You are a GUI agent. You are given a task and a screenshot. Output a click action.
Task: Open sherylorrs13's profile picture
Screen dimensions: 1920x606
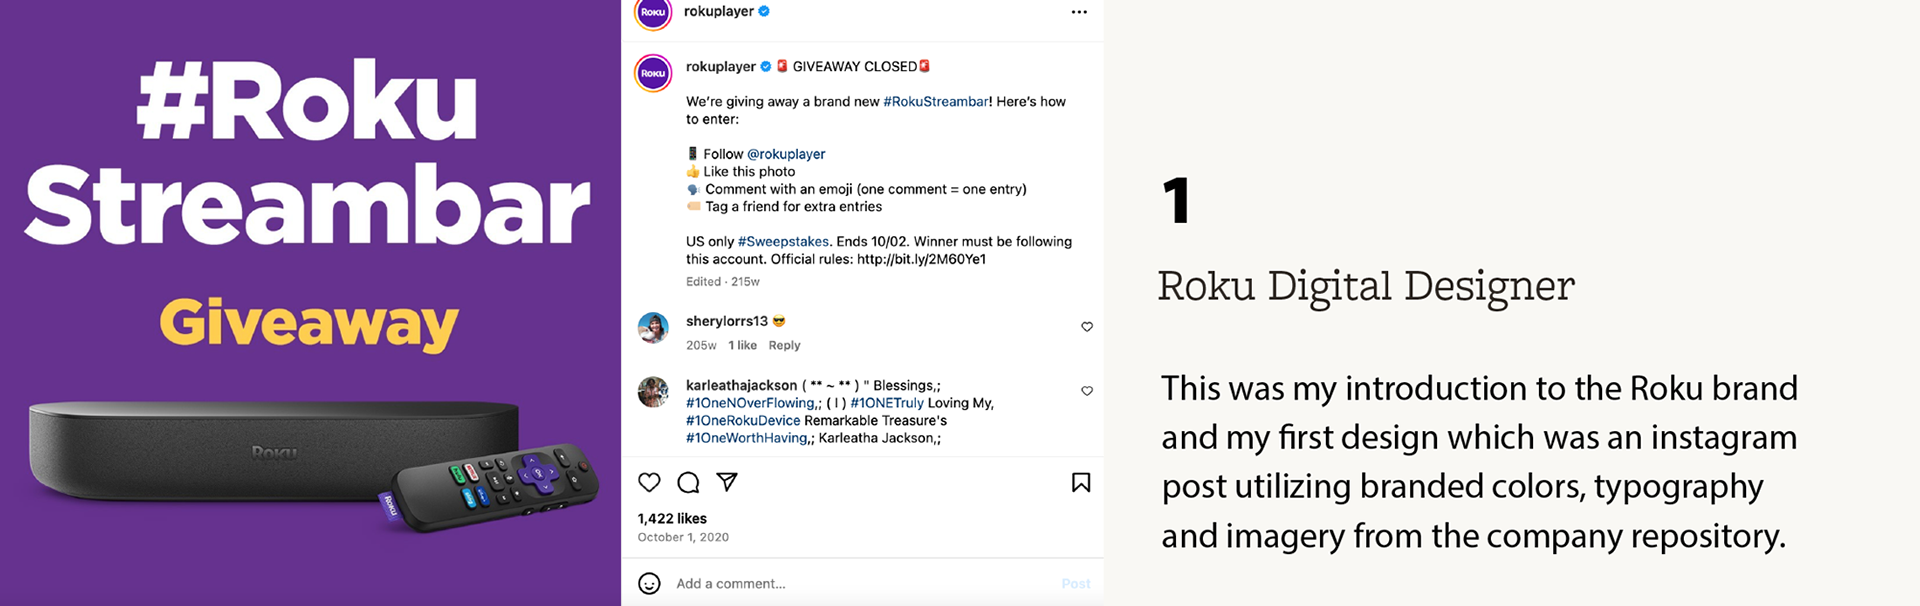[654, 328]
